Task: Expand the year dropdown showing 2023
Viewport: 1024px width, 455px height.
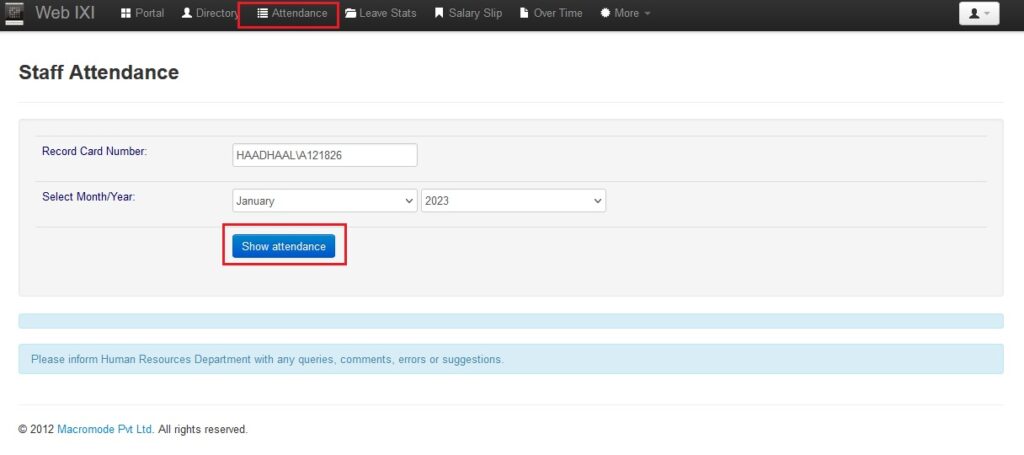Action: (x=513, y=201)
